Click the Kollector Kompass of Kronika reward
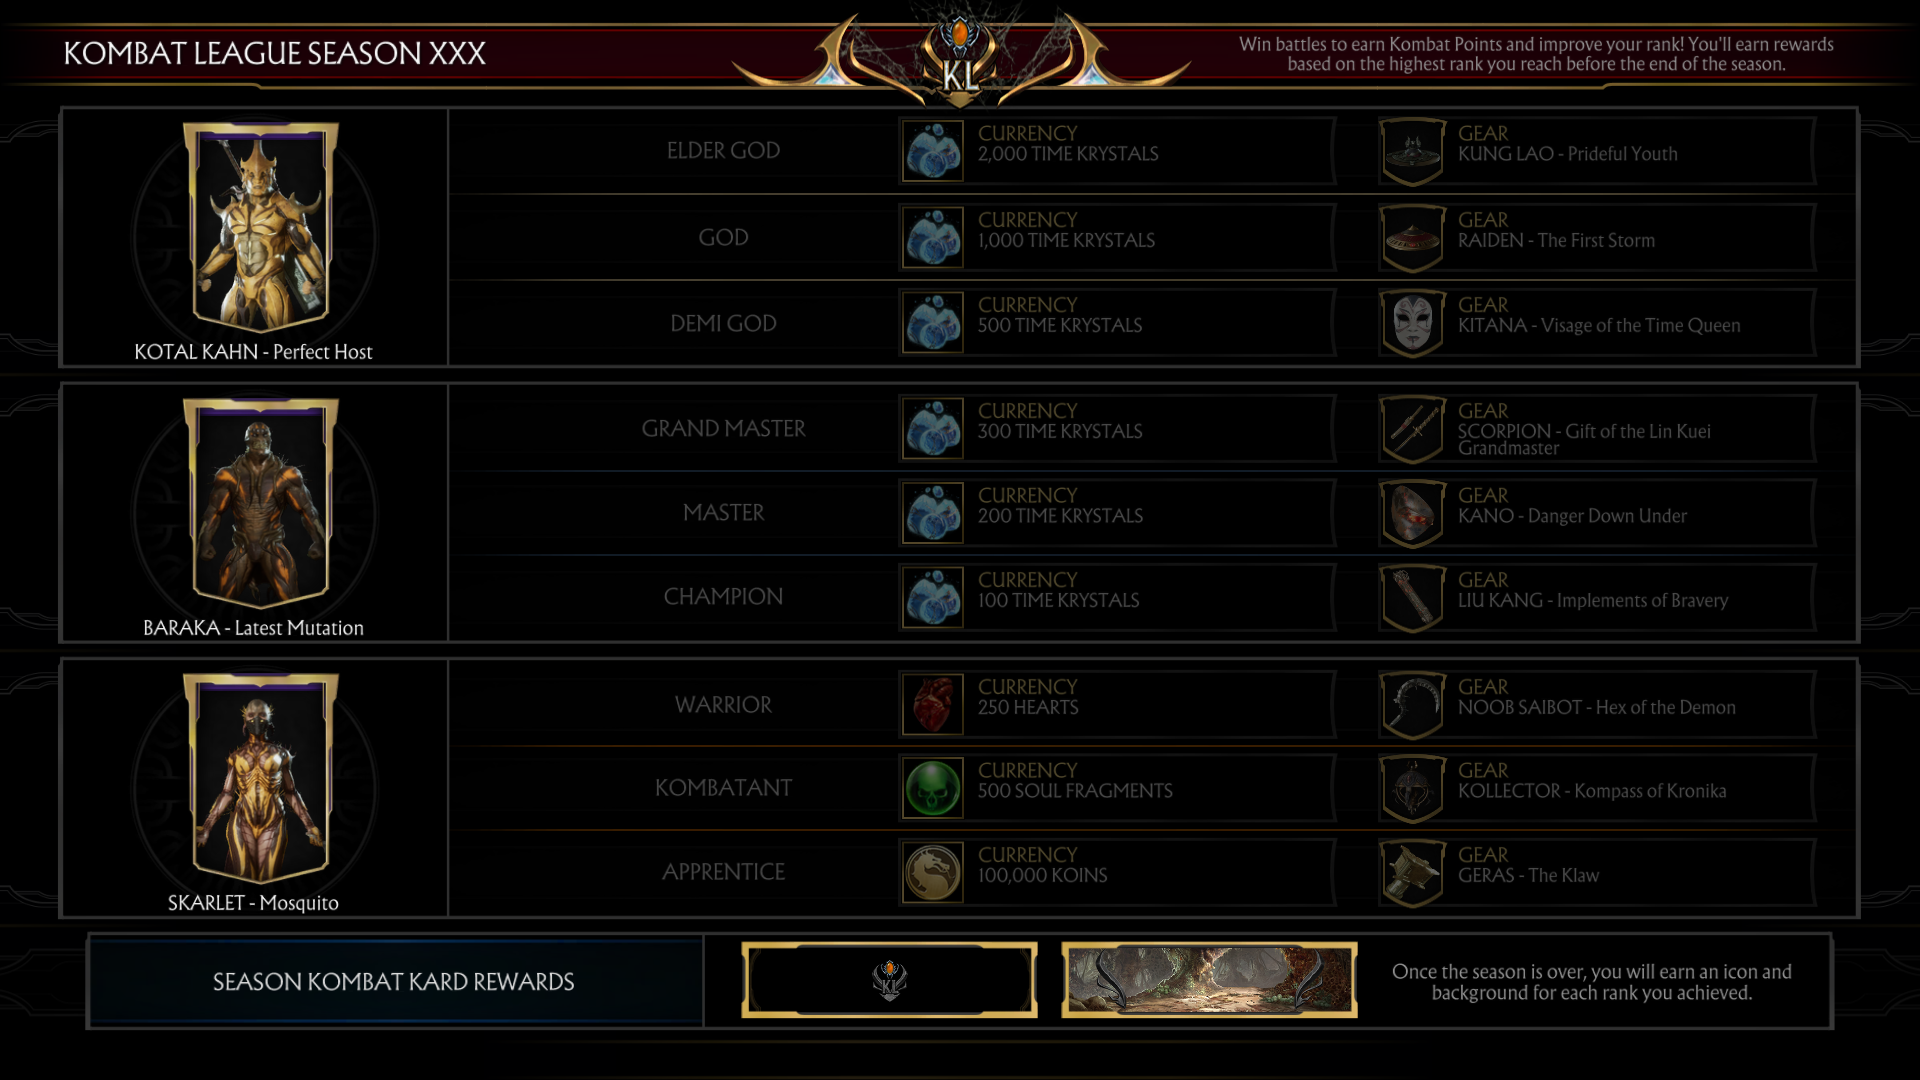Screen dimensions: 1920x1080 pyautogui.click(x=1597, y=788)
